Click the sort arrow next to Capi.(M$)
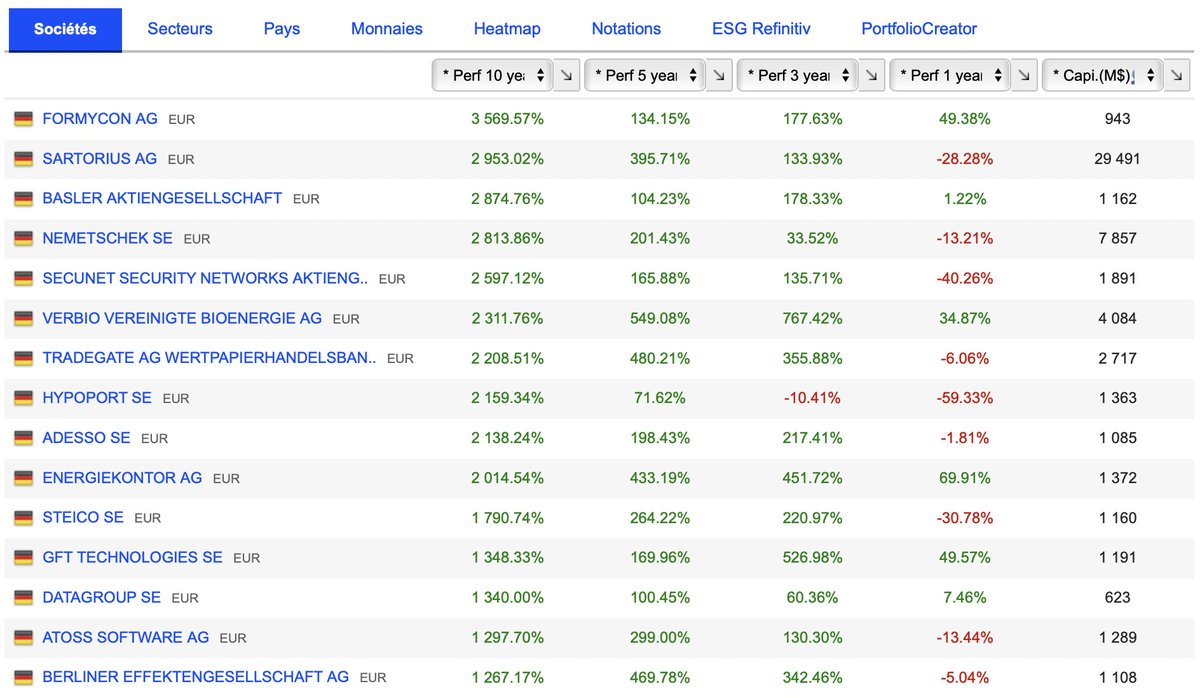 click(x=1178, y=75)
